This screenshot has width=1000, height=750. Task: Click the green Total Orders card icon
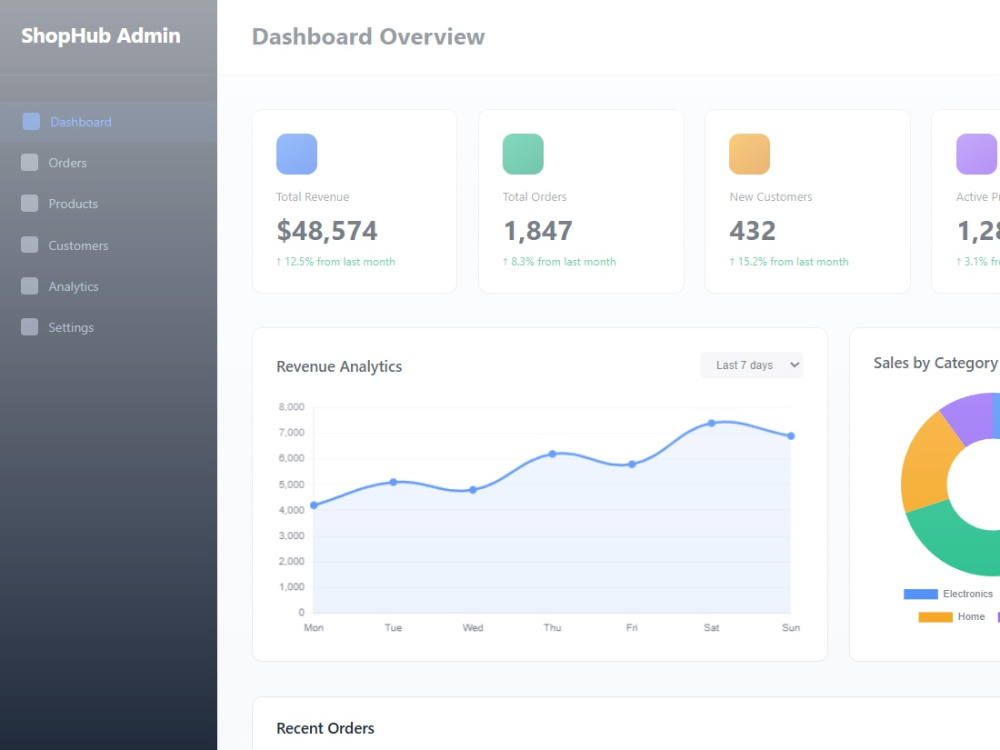[523, 154]
